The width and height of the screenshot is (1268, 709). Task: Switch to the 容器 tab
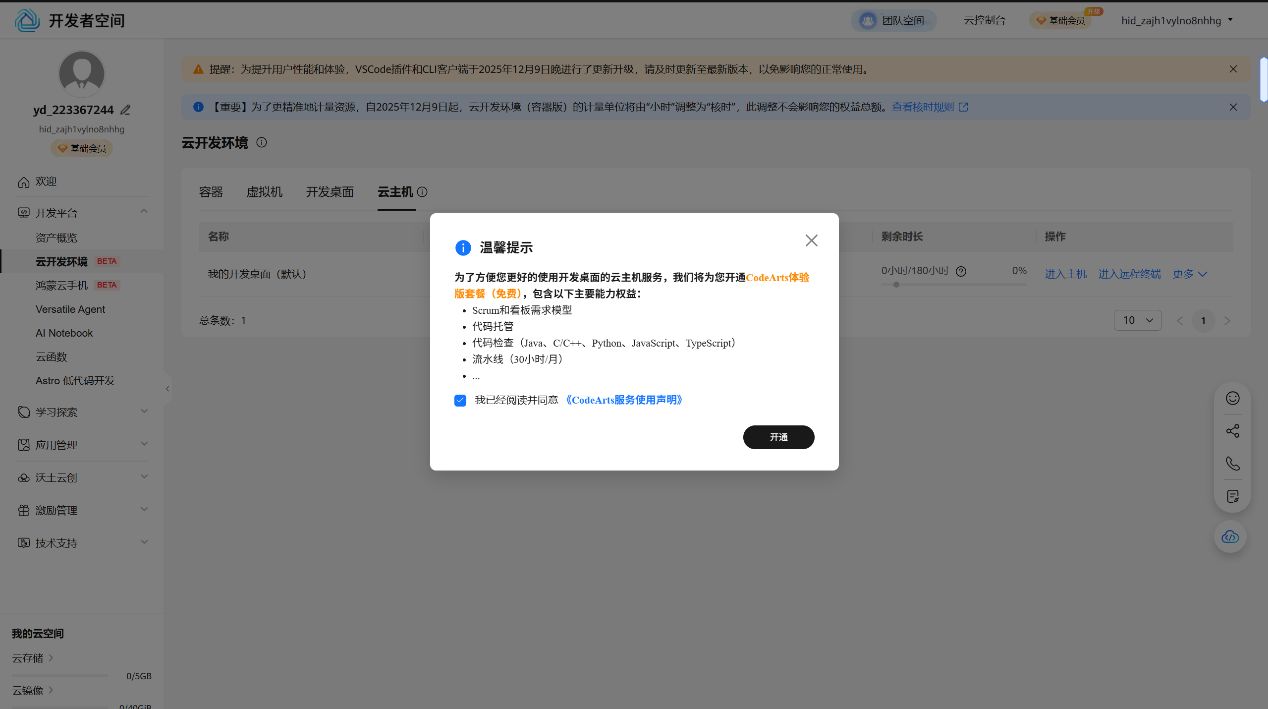pos(211,192)
